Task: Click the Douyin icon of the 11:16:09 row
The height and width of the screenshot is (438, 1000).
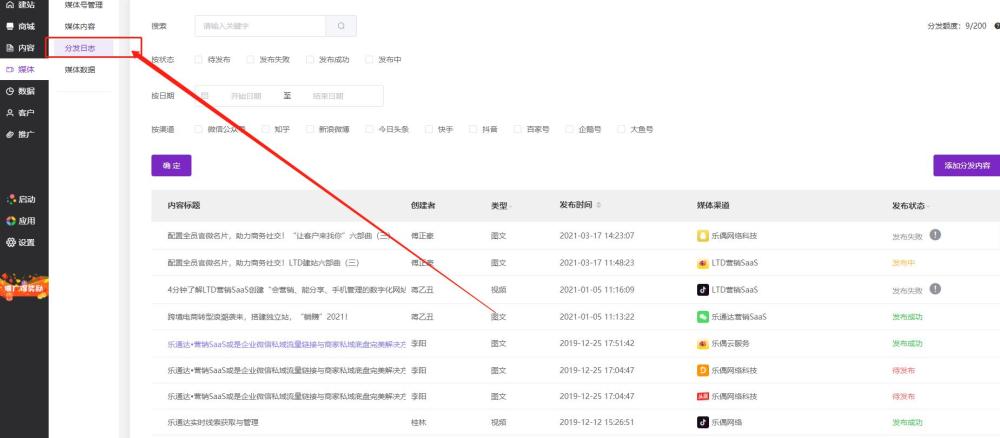Action: pyautogui.click(x=702, y=289)
